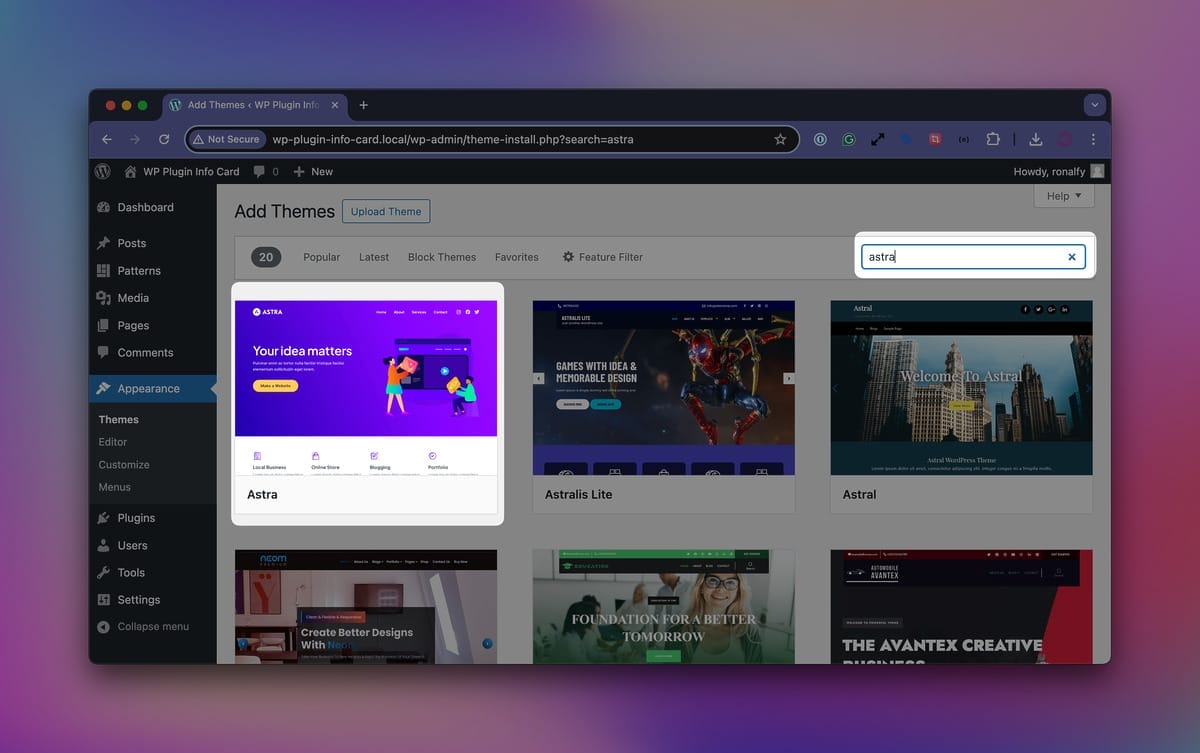This screenshot has height=753, width=1200.
Task: Open the browser downloads icon
Action: pos(1036,139)
